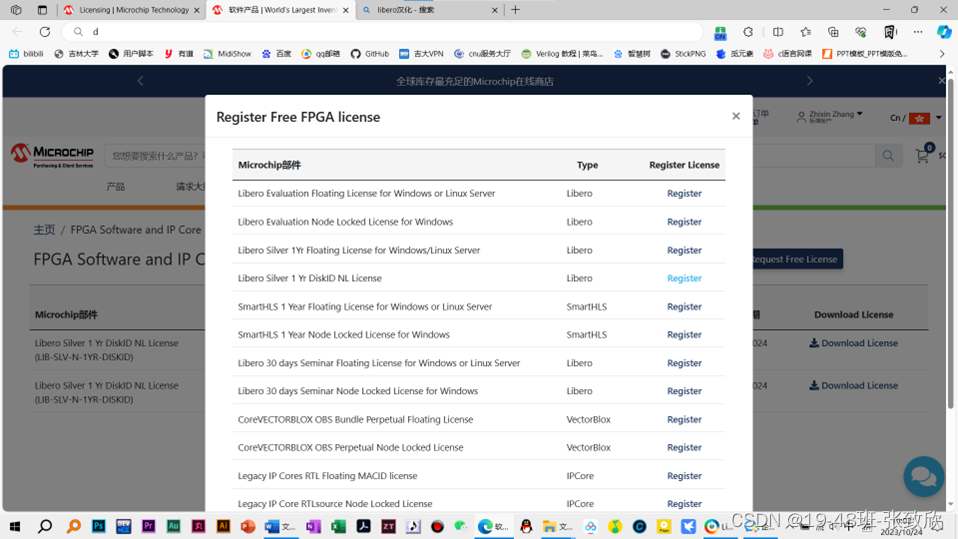Open WeChat from taskbar
The image size is (958, 539).
461,526
